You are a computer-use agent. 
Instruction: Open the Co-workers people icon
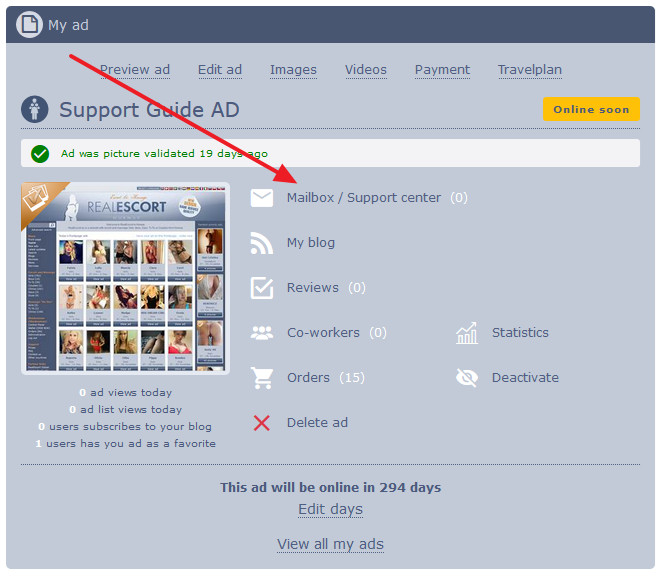pyautogui.click(x=262, y=333)
